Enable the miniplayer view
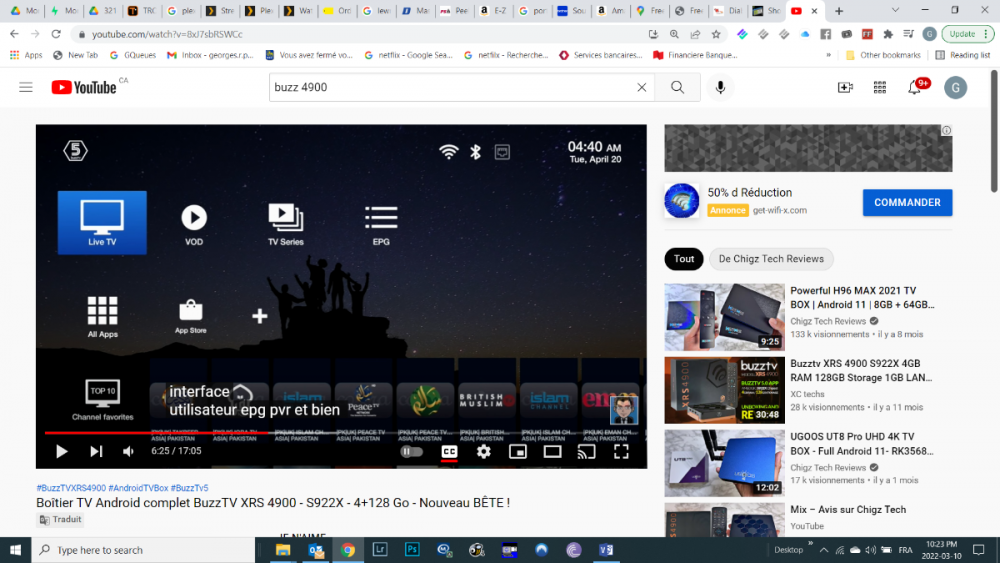Viewport: 1000px width, 563px height. click(x=518, y=451)
